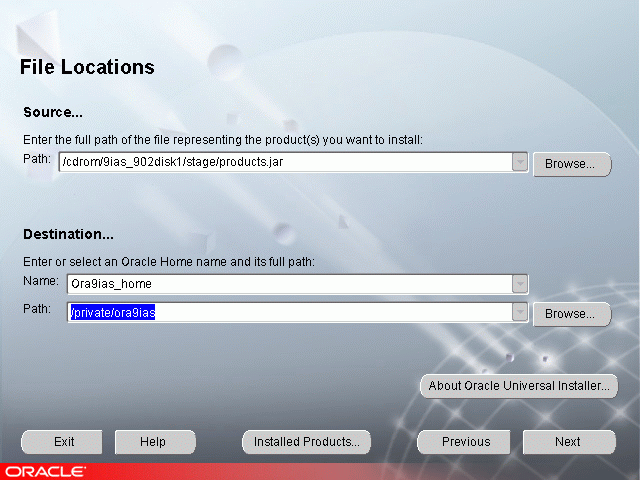Click the Oracle logo in footer
The width and height of the screenshot is (640, 480).
point(46,471)
